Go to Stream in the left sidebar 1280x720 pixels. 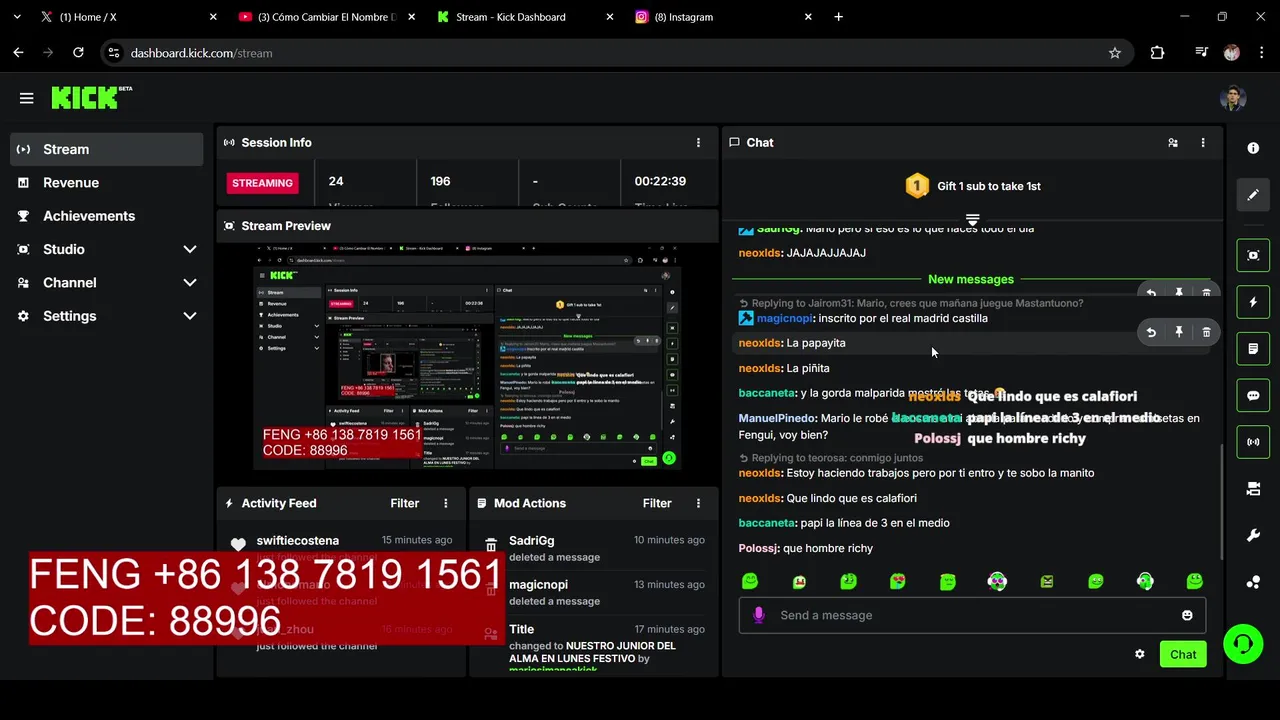pyautogui.click(x=106, y=149)
